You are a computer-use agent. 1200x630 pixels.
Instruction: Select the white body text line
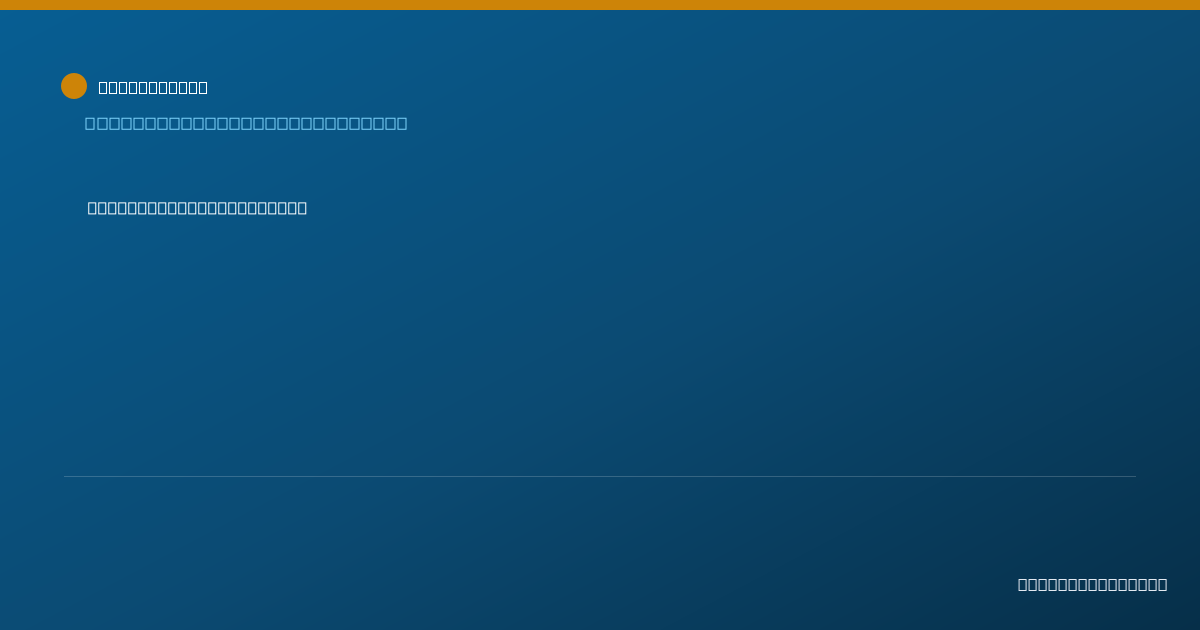pos(197,207)
